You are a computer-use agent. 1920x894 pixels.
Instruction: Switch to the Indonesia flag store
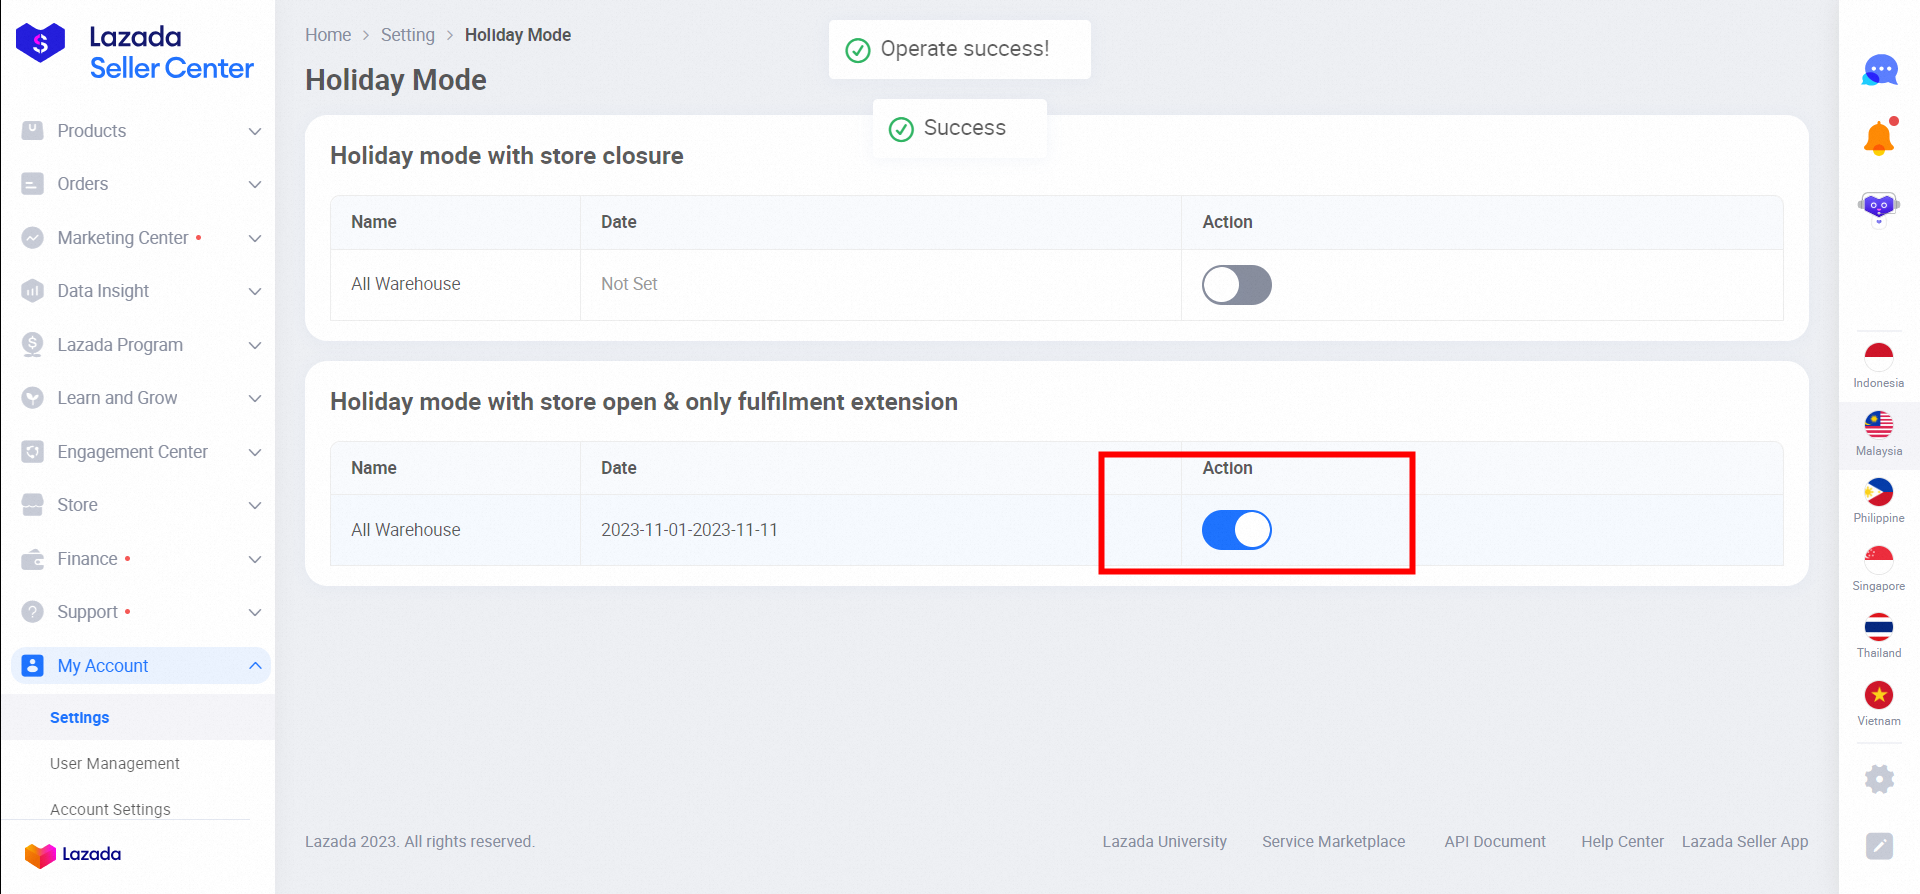tap(1878, 358)
